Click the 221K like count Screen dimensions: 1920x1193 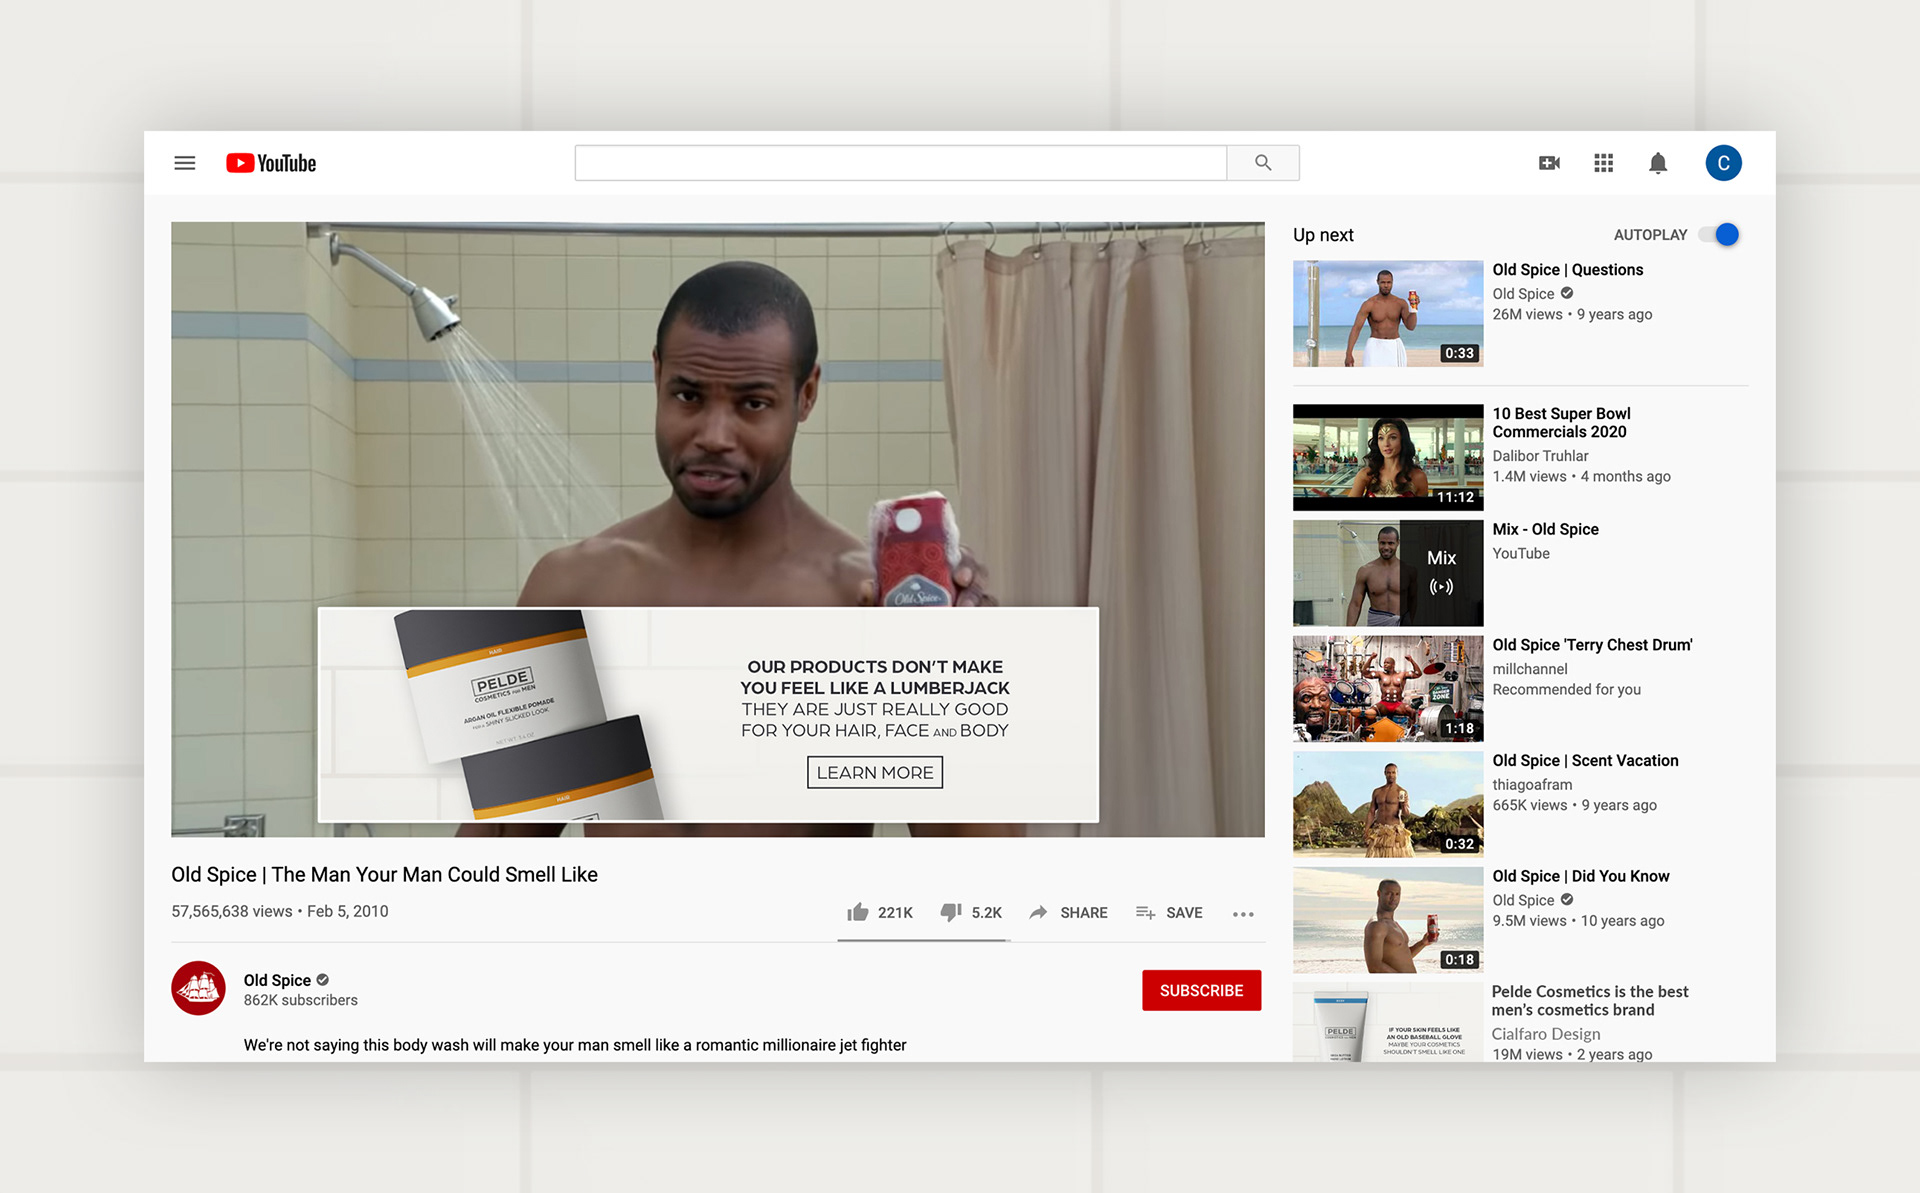(895, 913)
